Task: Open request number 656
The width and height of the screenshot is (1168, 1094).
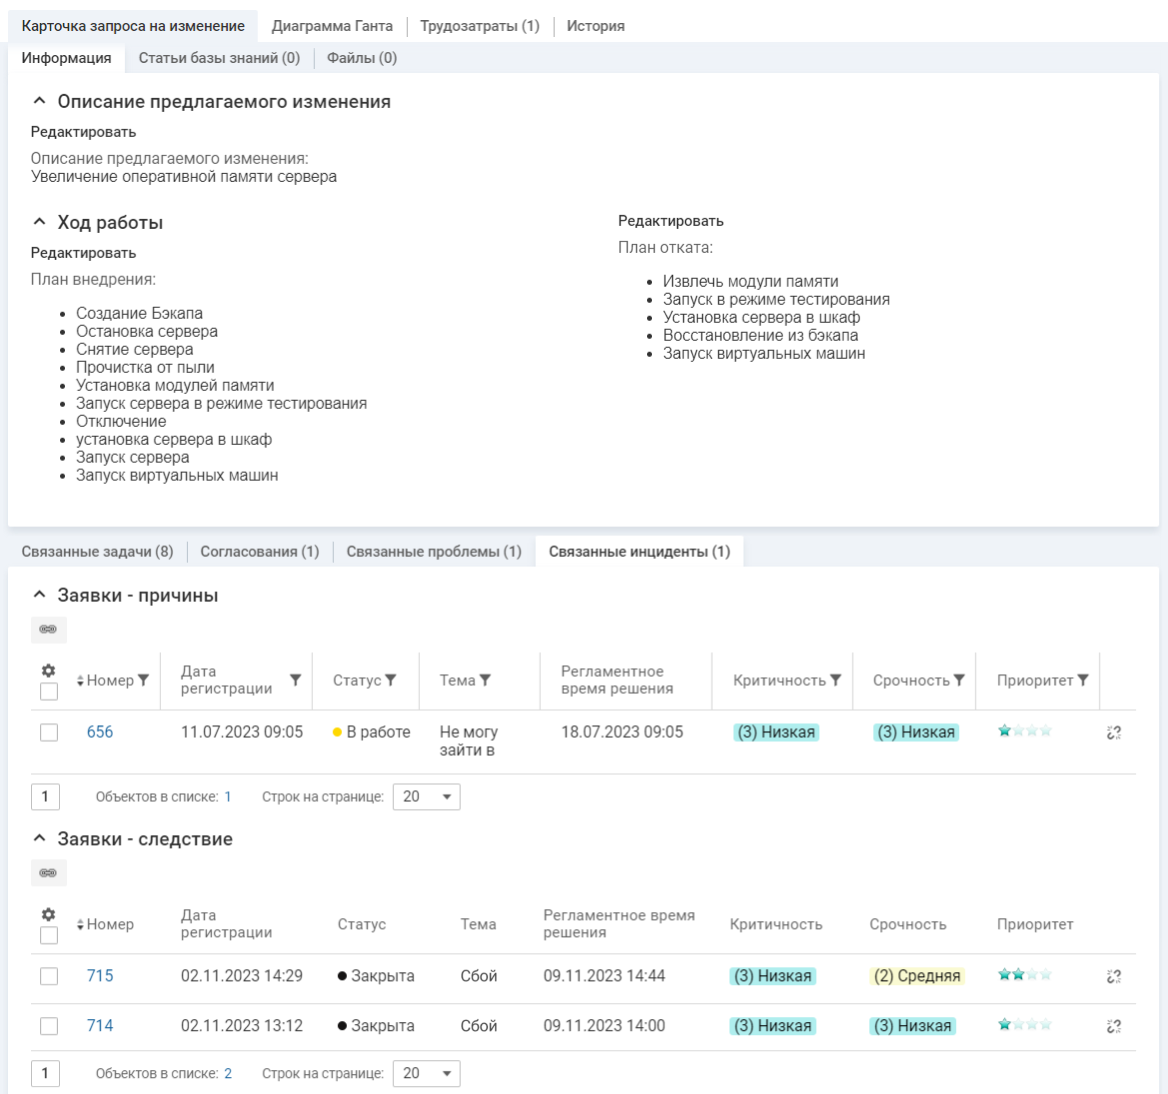Action: 100,732
